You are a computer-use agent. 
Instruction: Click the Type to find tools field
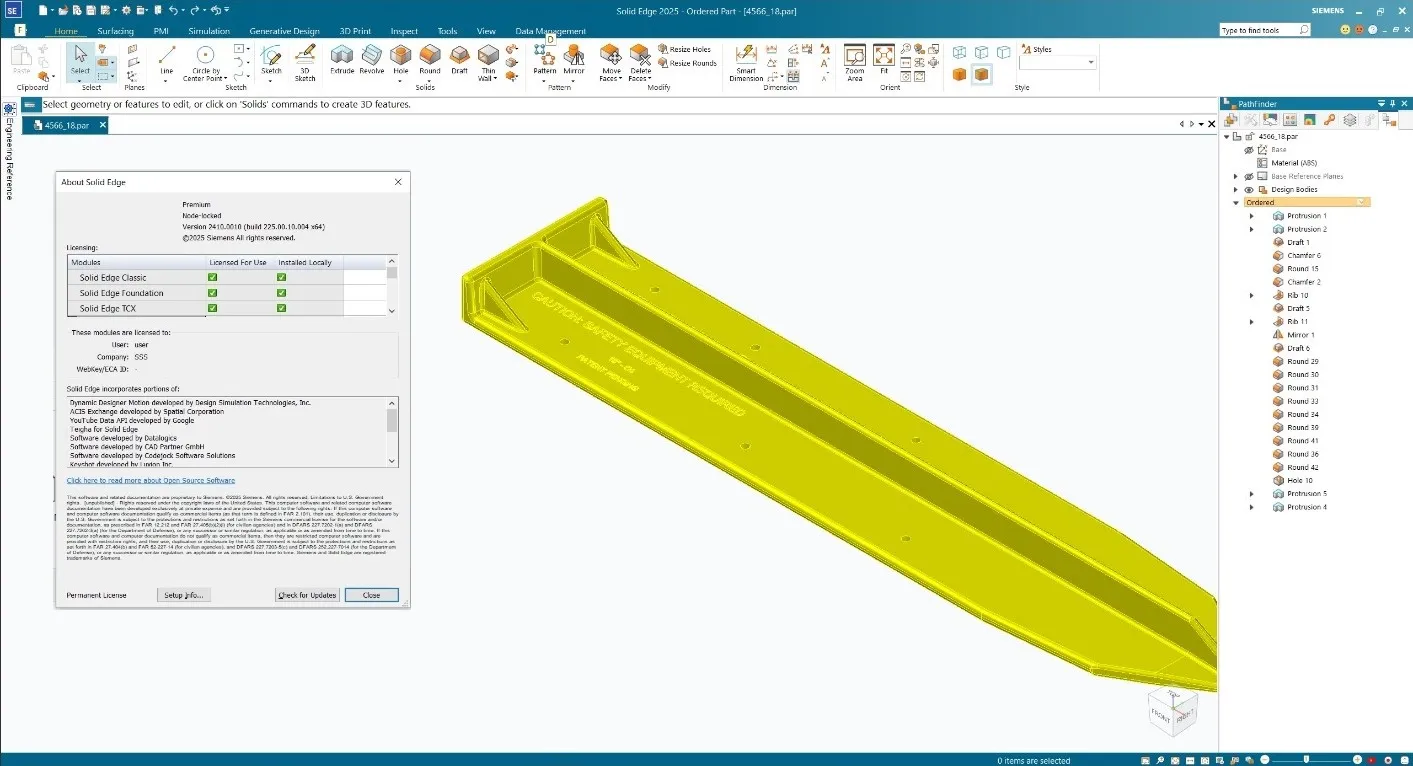(x=1264, y=30)
